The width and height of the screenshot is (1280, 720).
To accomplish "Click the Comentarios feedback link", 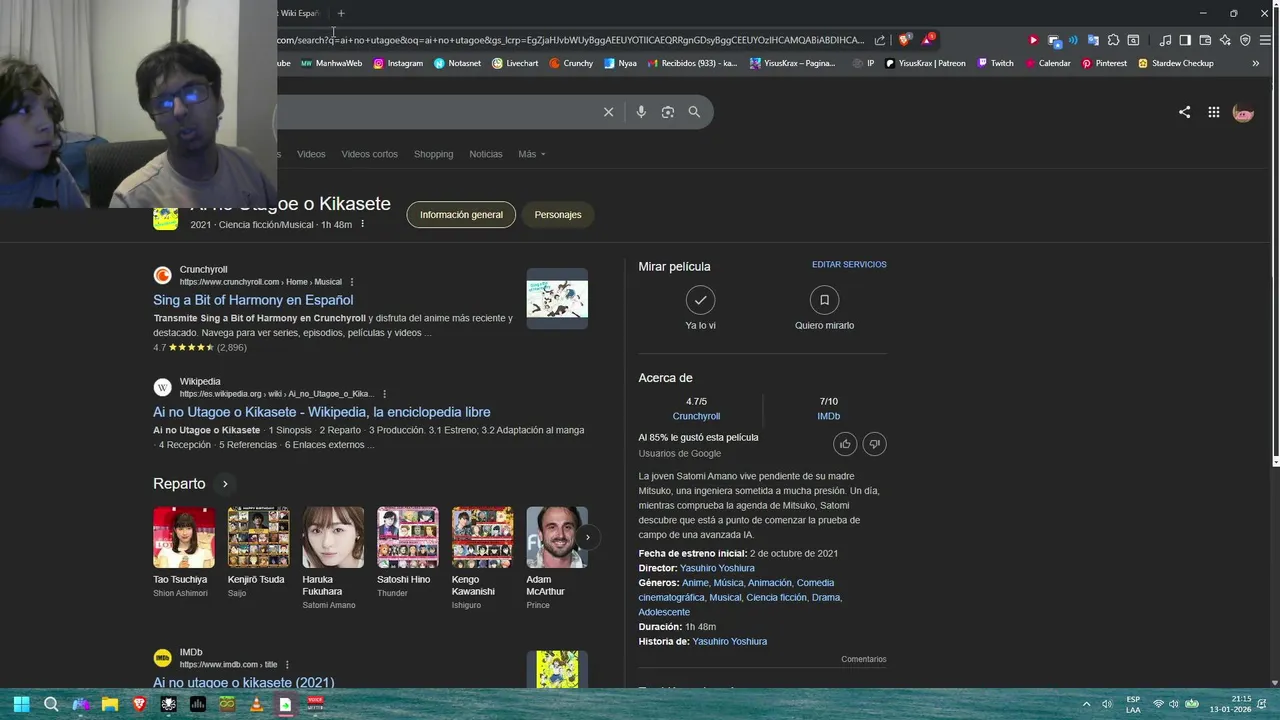I will tap(863, 659).
